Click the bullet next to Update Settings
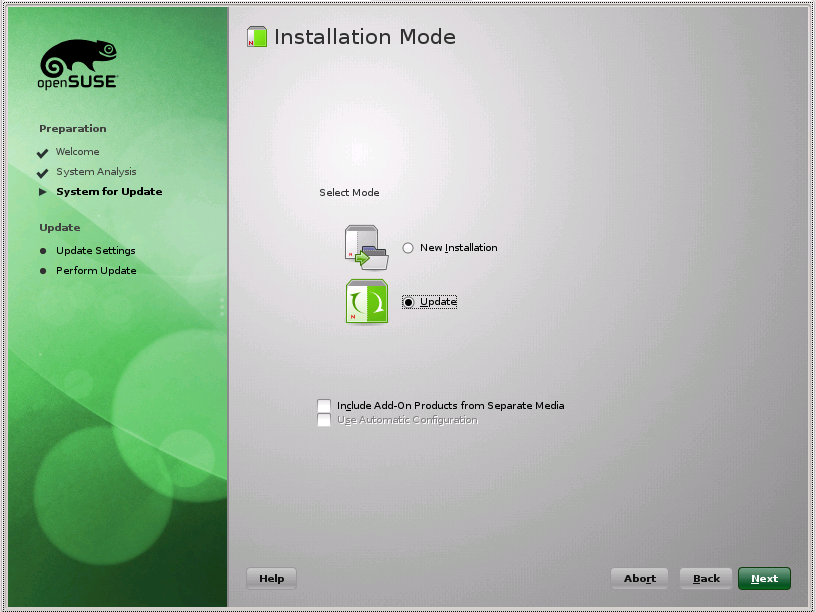The height and width of the screenshot is (612, 816). point(43,251)
